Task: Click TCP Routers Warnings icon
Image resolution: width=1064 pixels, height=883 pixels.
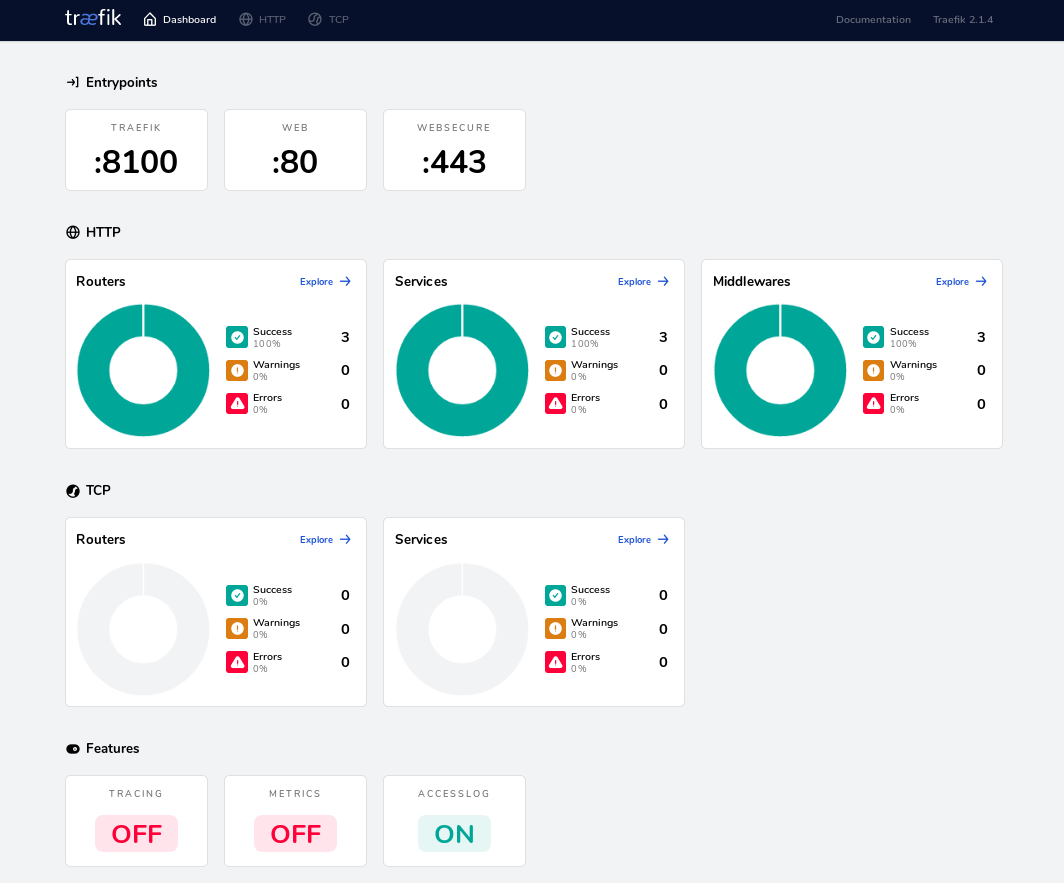Action: coord(237,628)
